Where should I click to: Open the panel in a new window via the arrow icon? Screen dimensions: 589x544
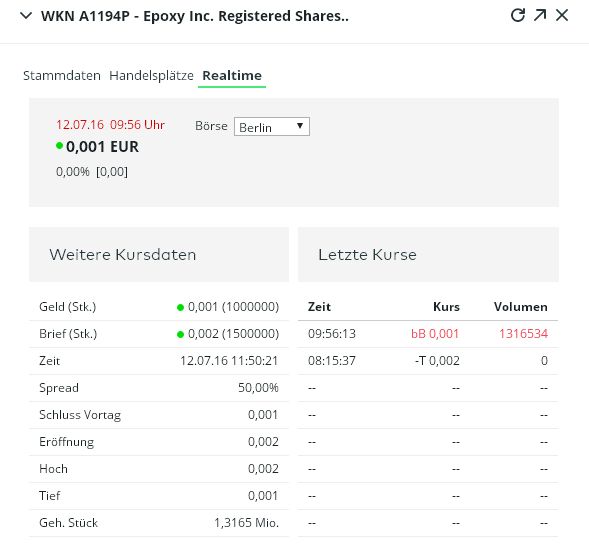[x=540, y=15]
